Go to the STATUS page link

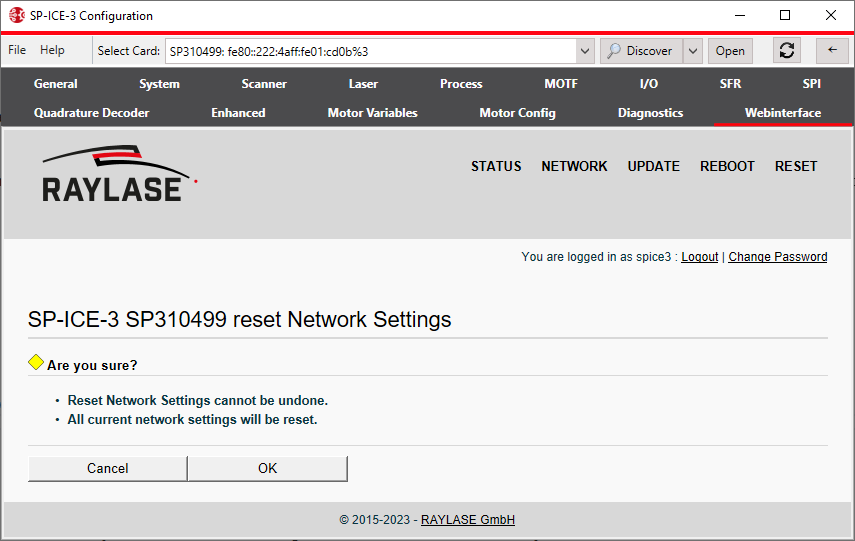(x=496, y=166)
